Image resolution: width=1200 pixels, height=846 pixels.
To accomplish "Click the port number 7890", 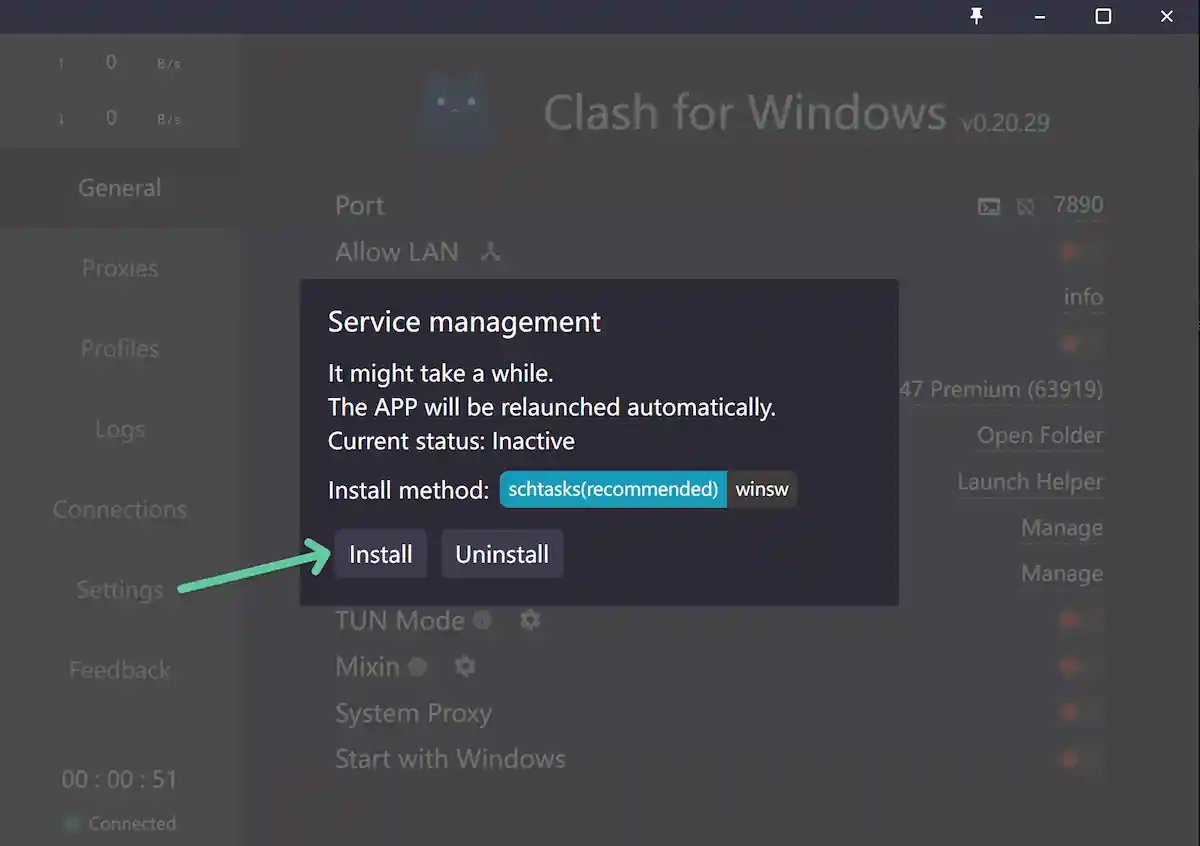I will coord(1078,205).
